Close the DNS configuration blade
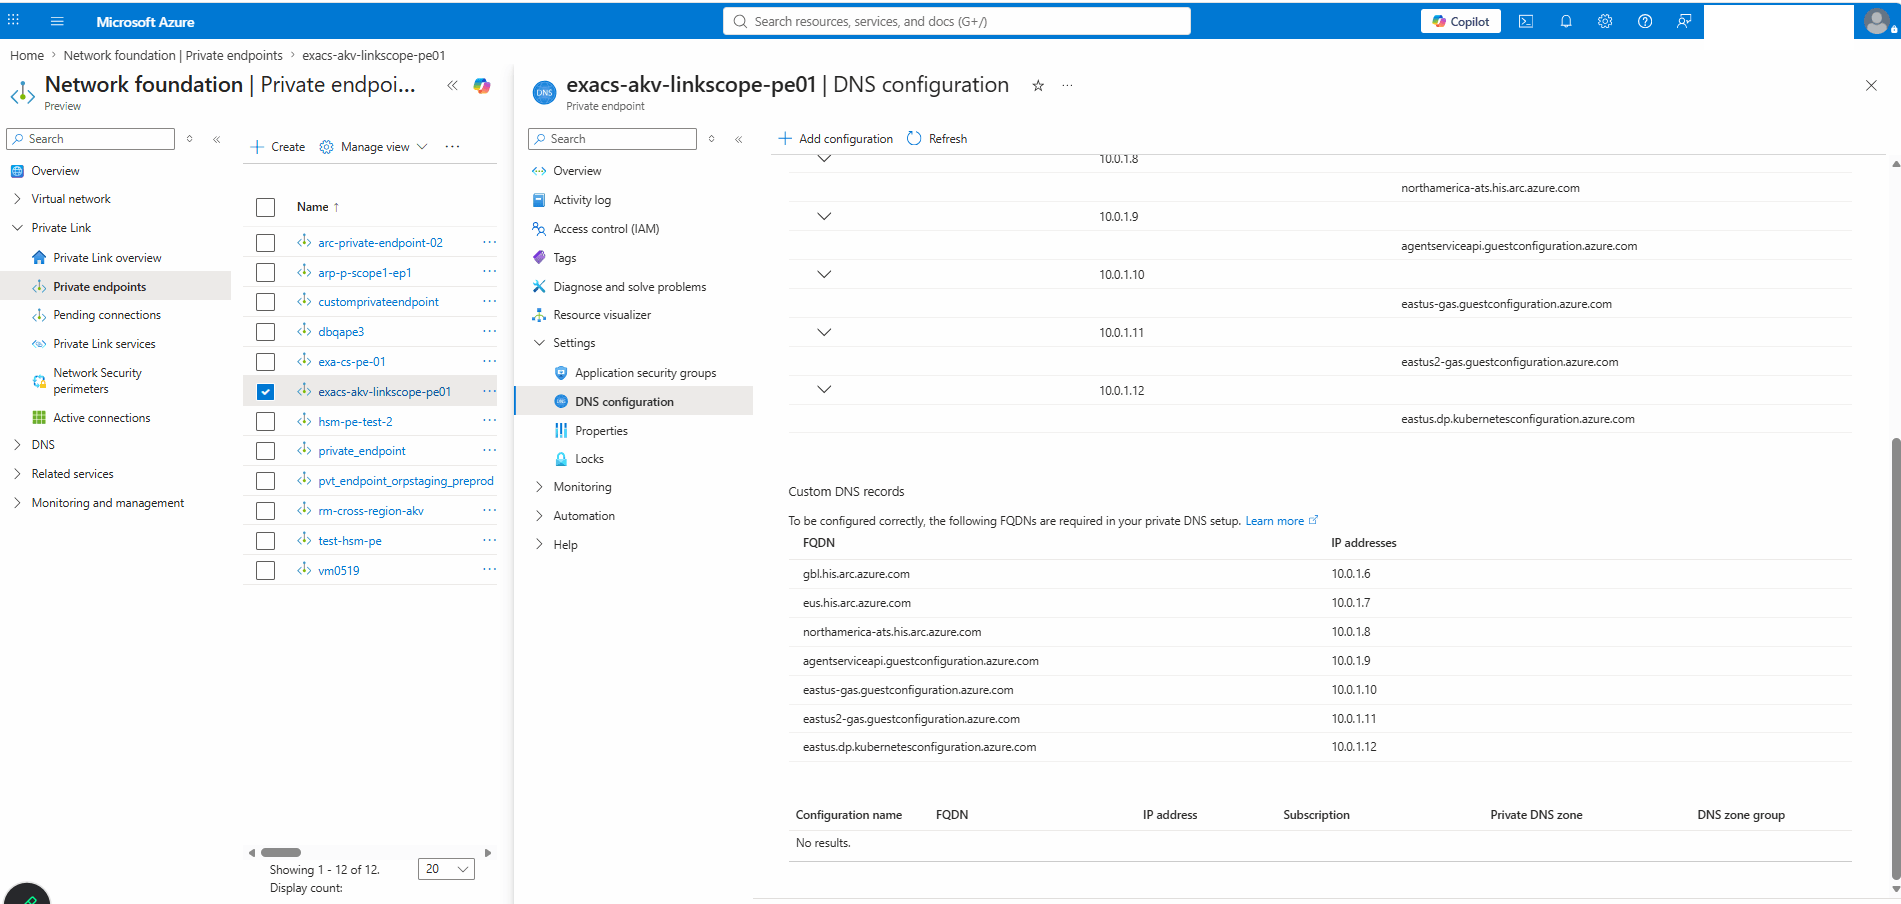1901x904 pixels. point(1871,86)
